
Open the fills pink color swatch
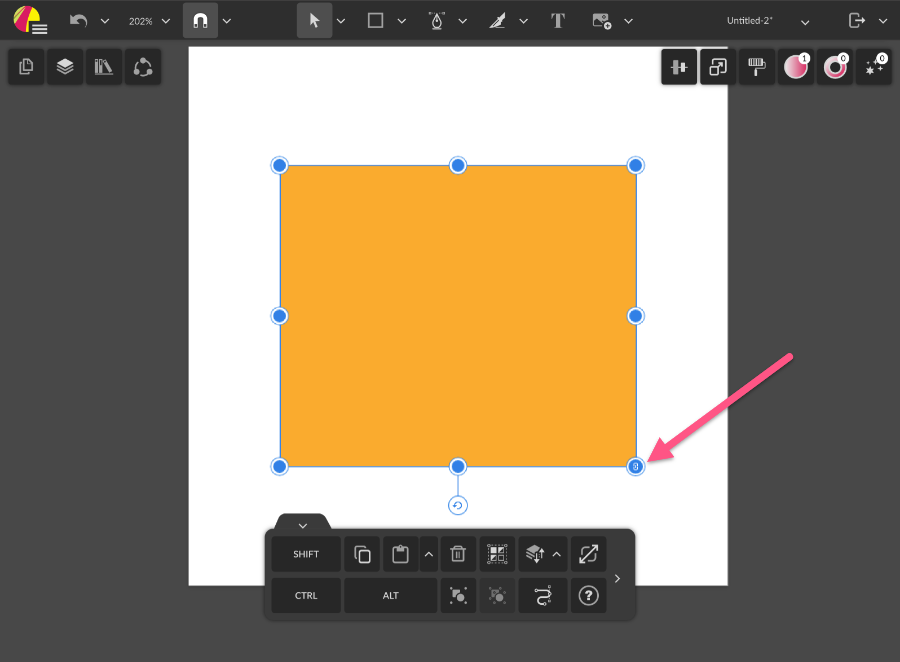tap(796, 67)
